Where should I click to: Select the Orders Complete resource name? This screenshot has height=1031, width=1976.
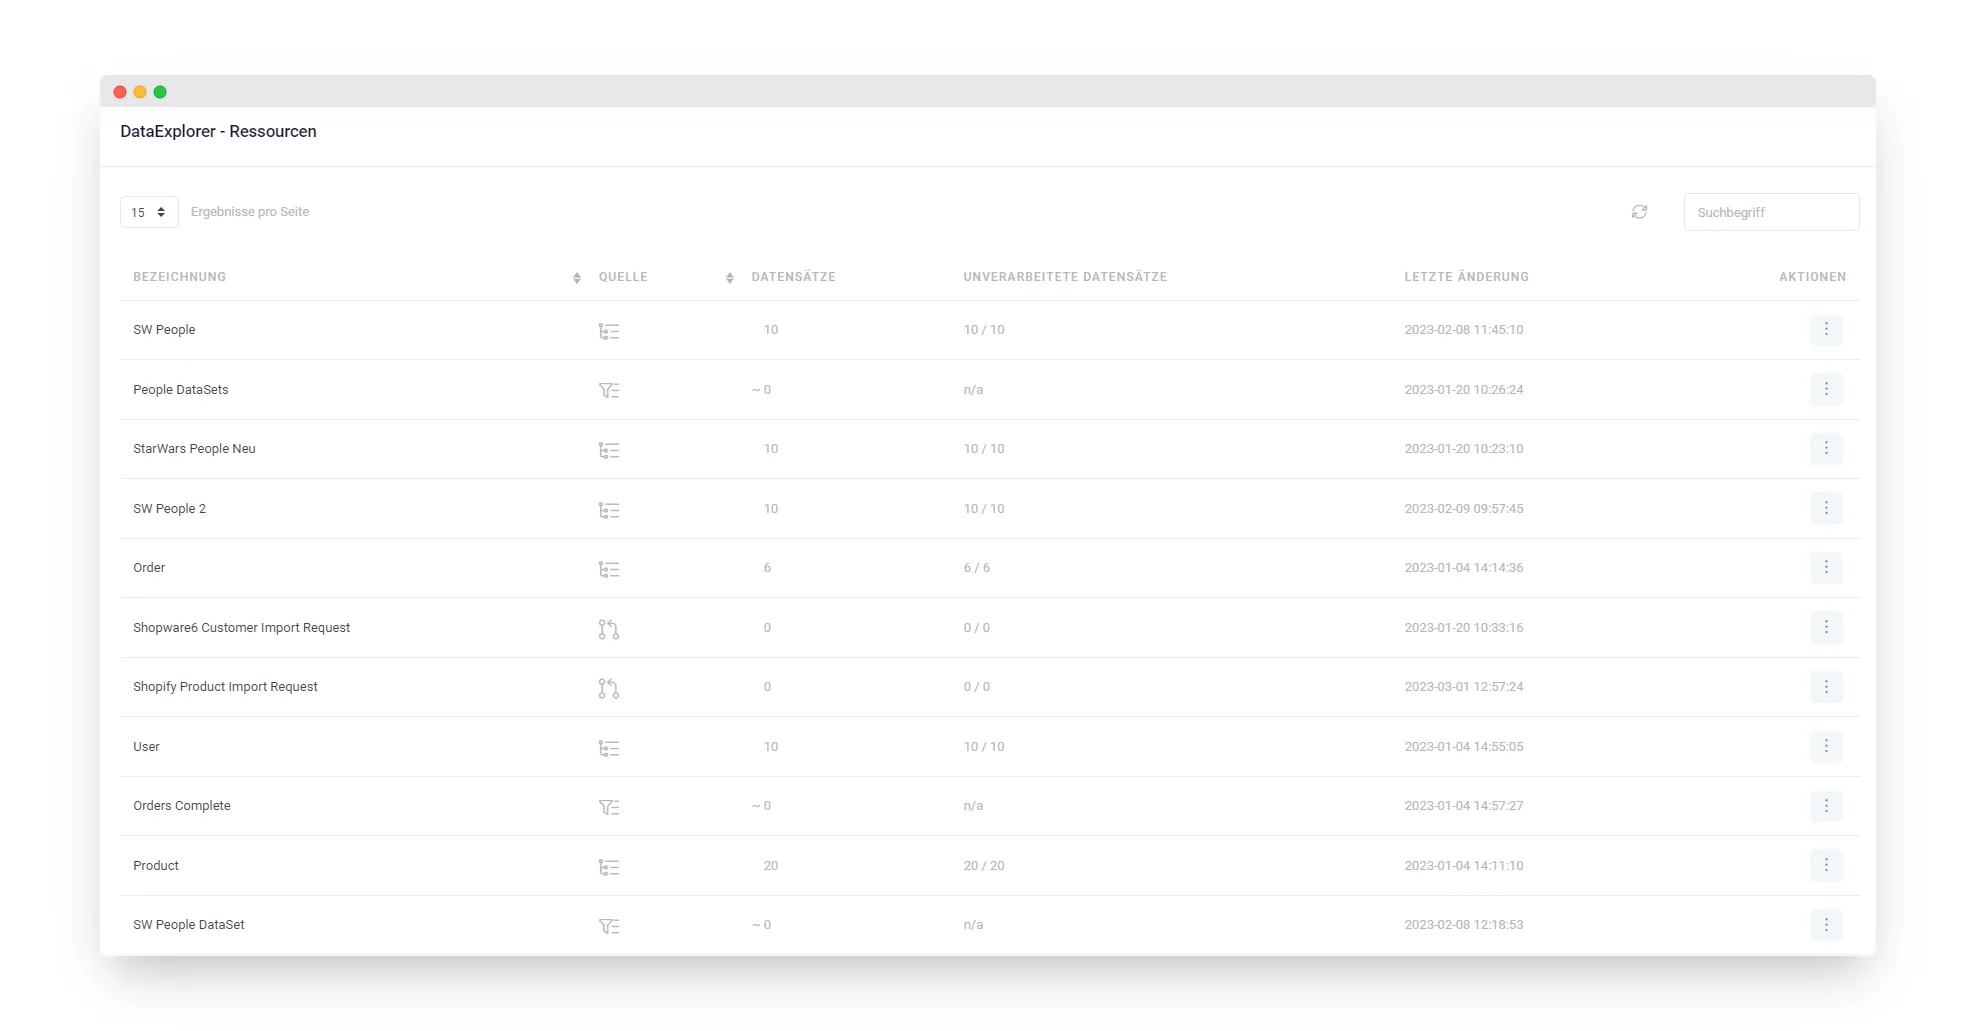182,806
